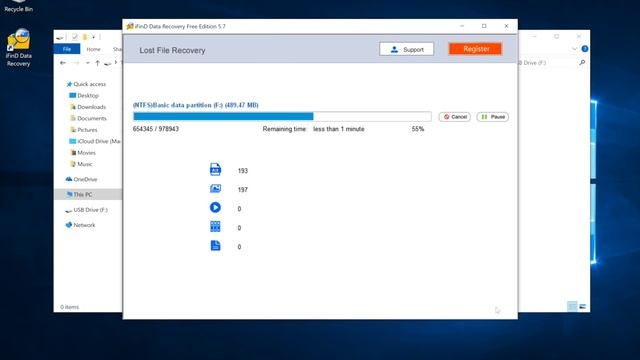Click the quick access toolbar dropdown arrow
Image resolution: width=640 pixels, height=360 pixels.
pos(93,37)
